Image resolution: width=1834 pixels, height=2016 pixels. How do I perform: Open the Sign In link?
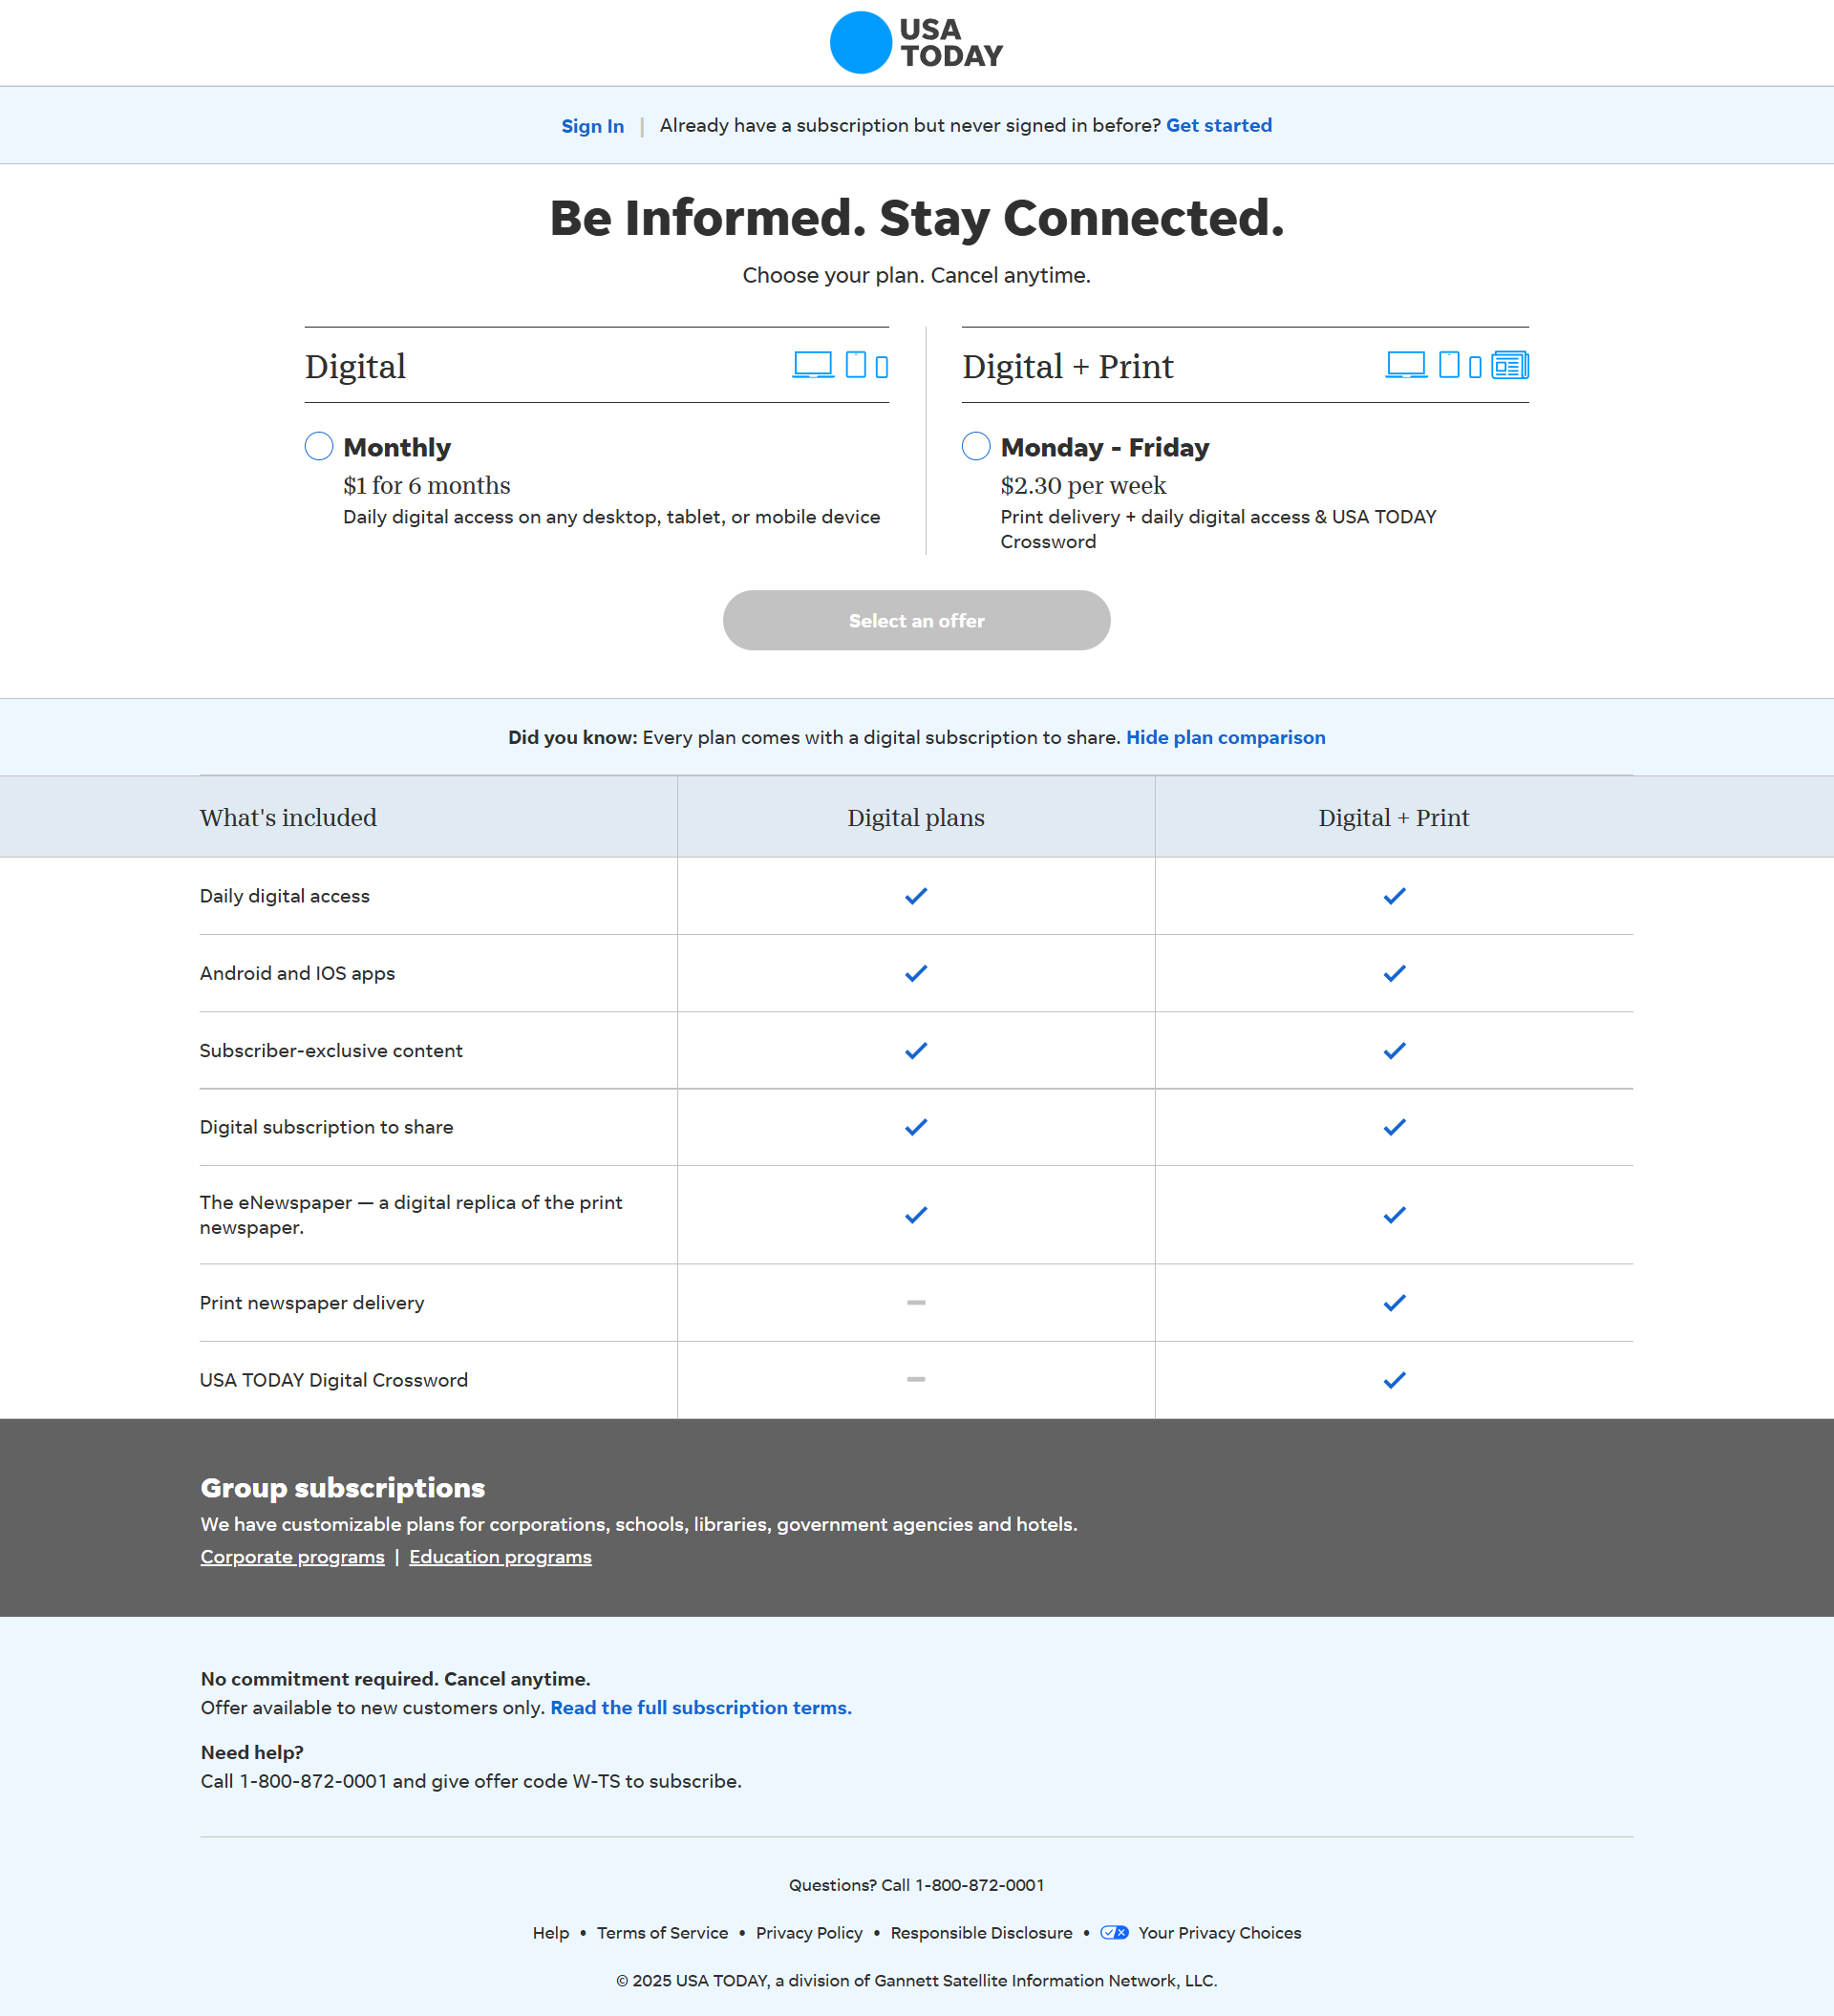point(592,126)
